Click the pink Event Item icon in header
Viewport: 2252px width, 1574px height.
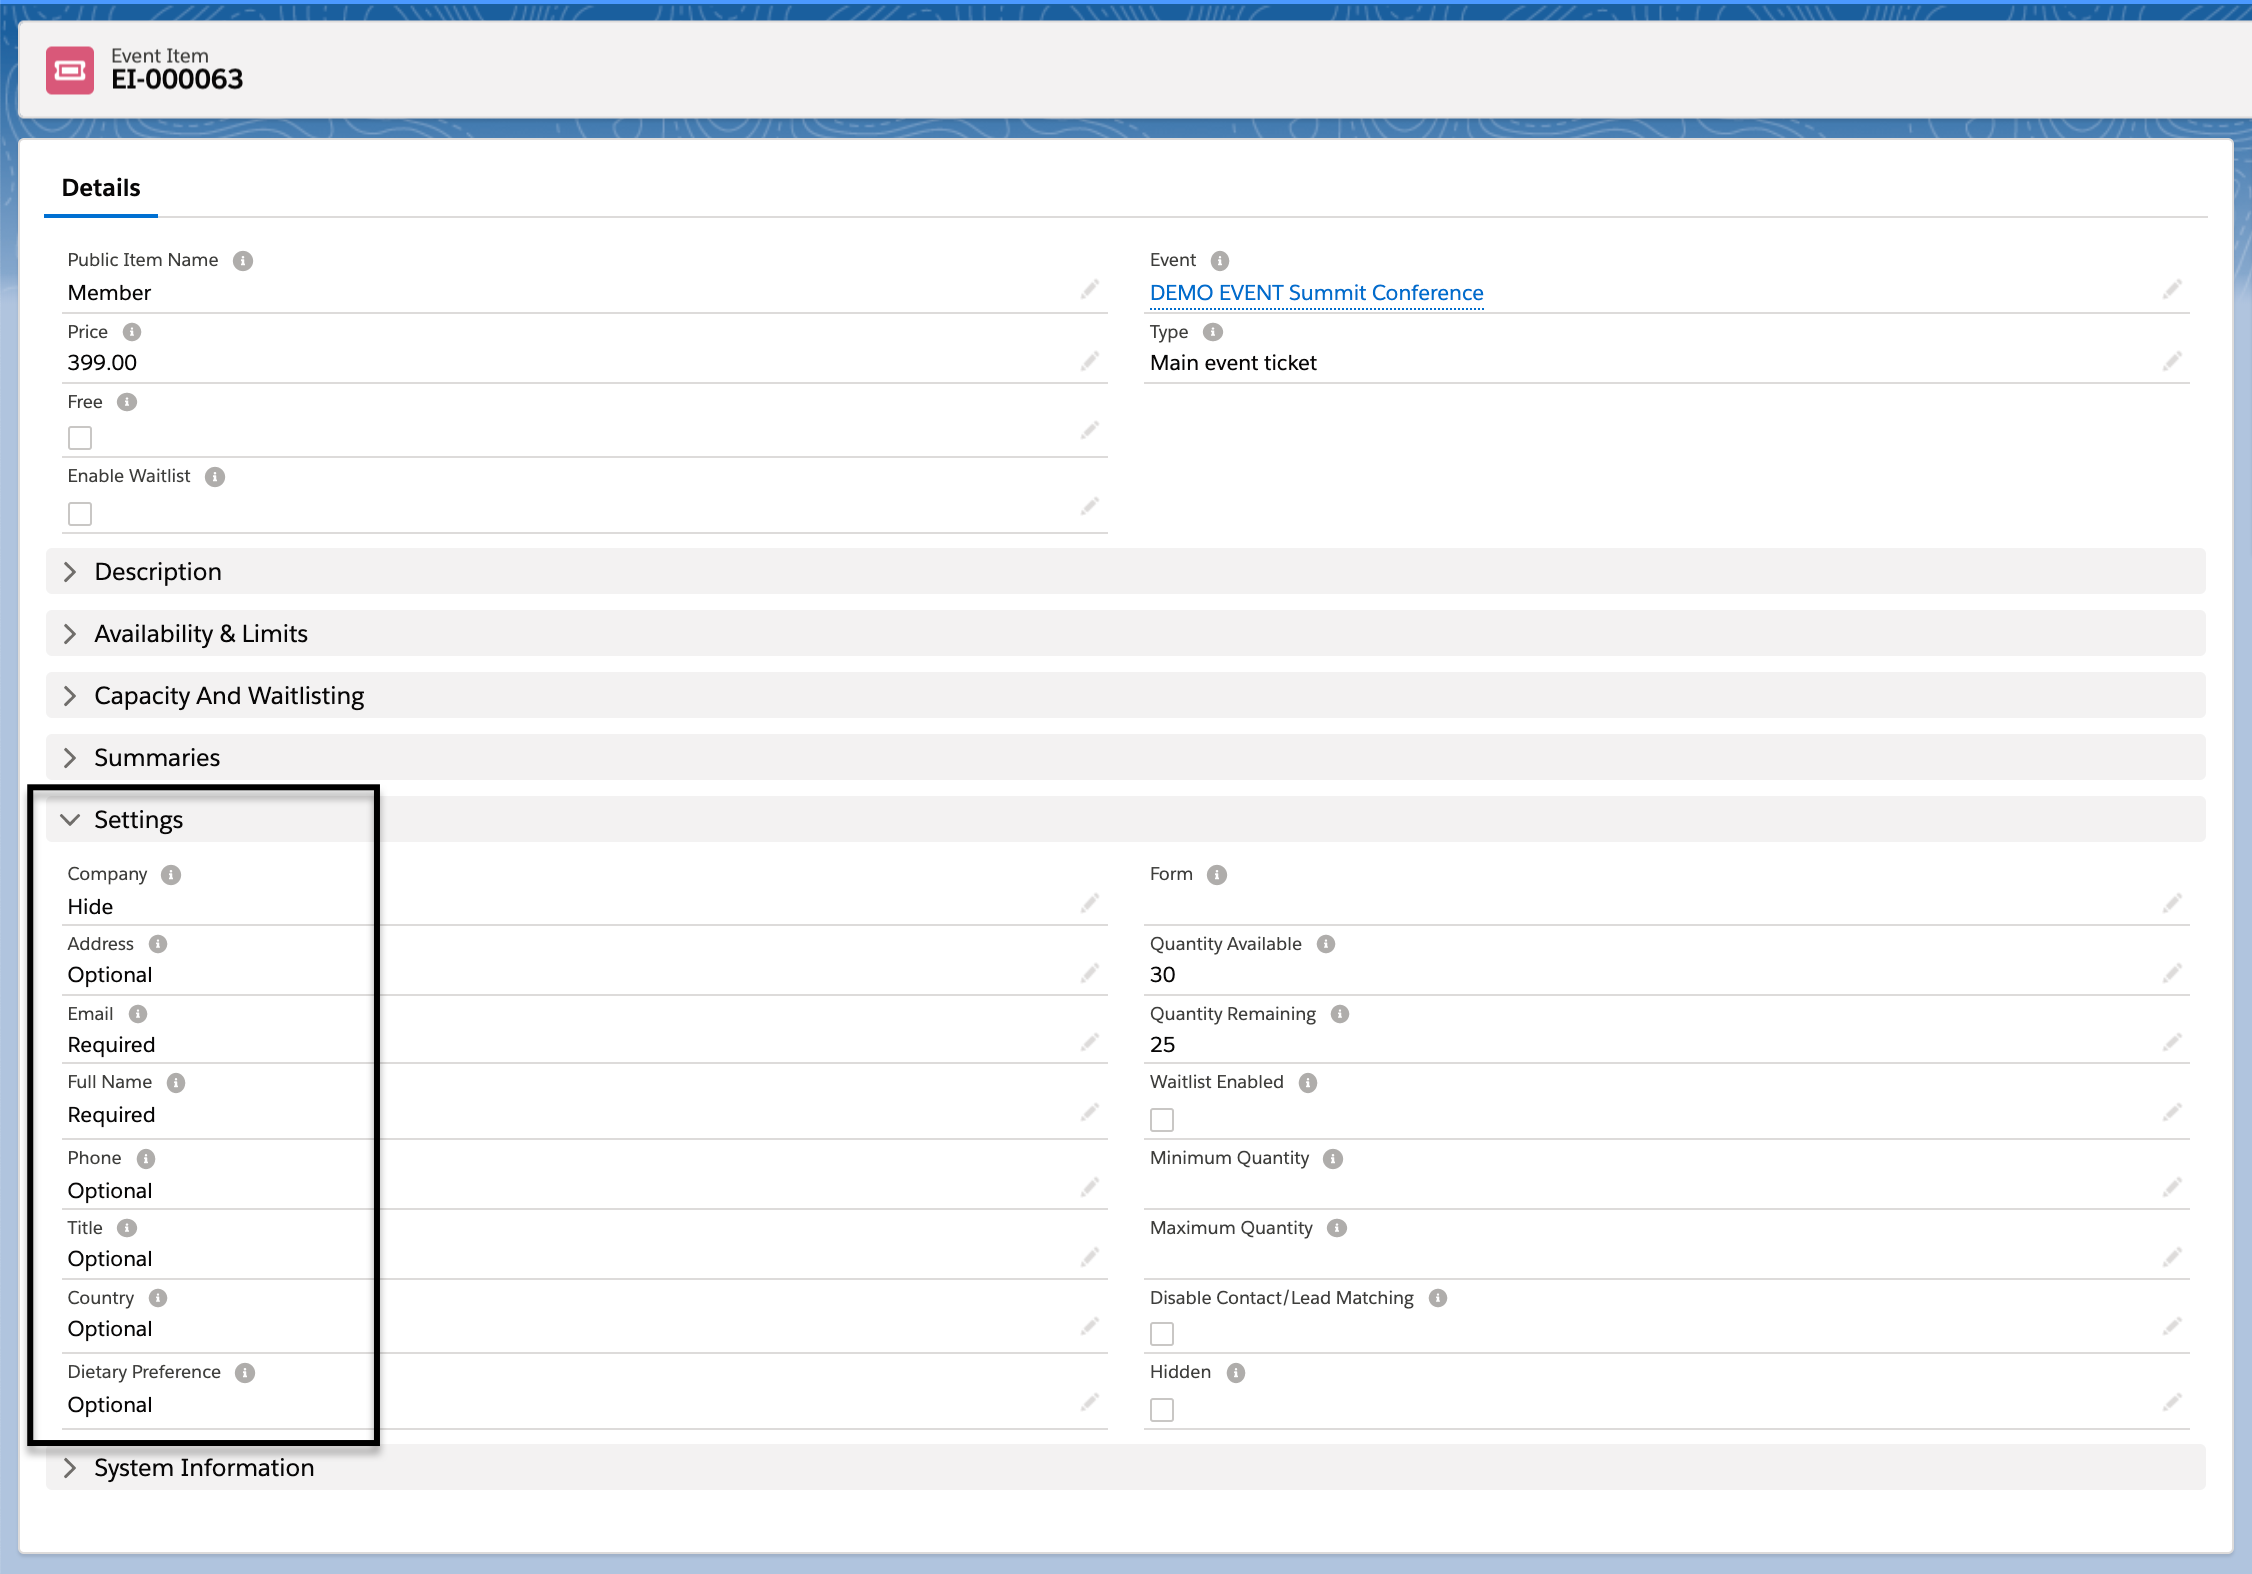click(70, 70)
